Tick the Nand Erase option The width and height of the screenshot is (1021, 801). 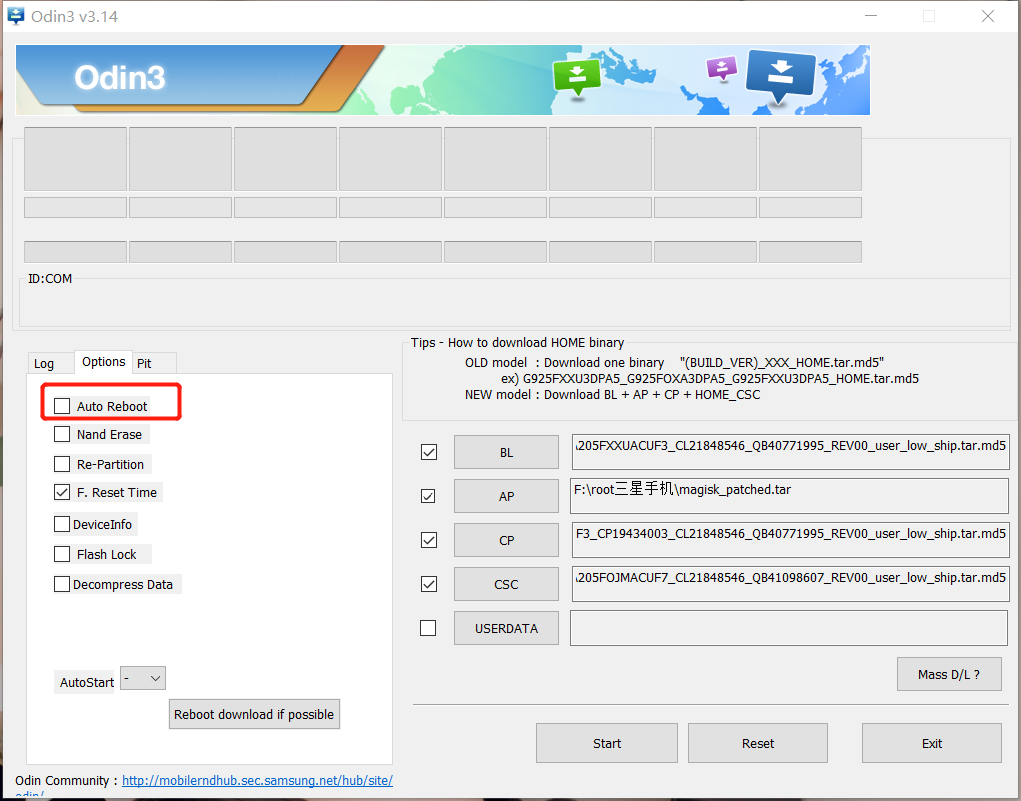pyautogui.click(x=62, y=434)
